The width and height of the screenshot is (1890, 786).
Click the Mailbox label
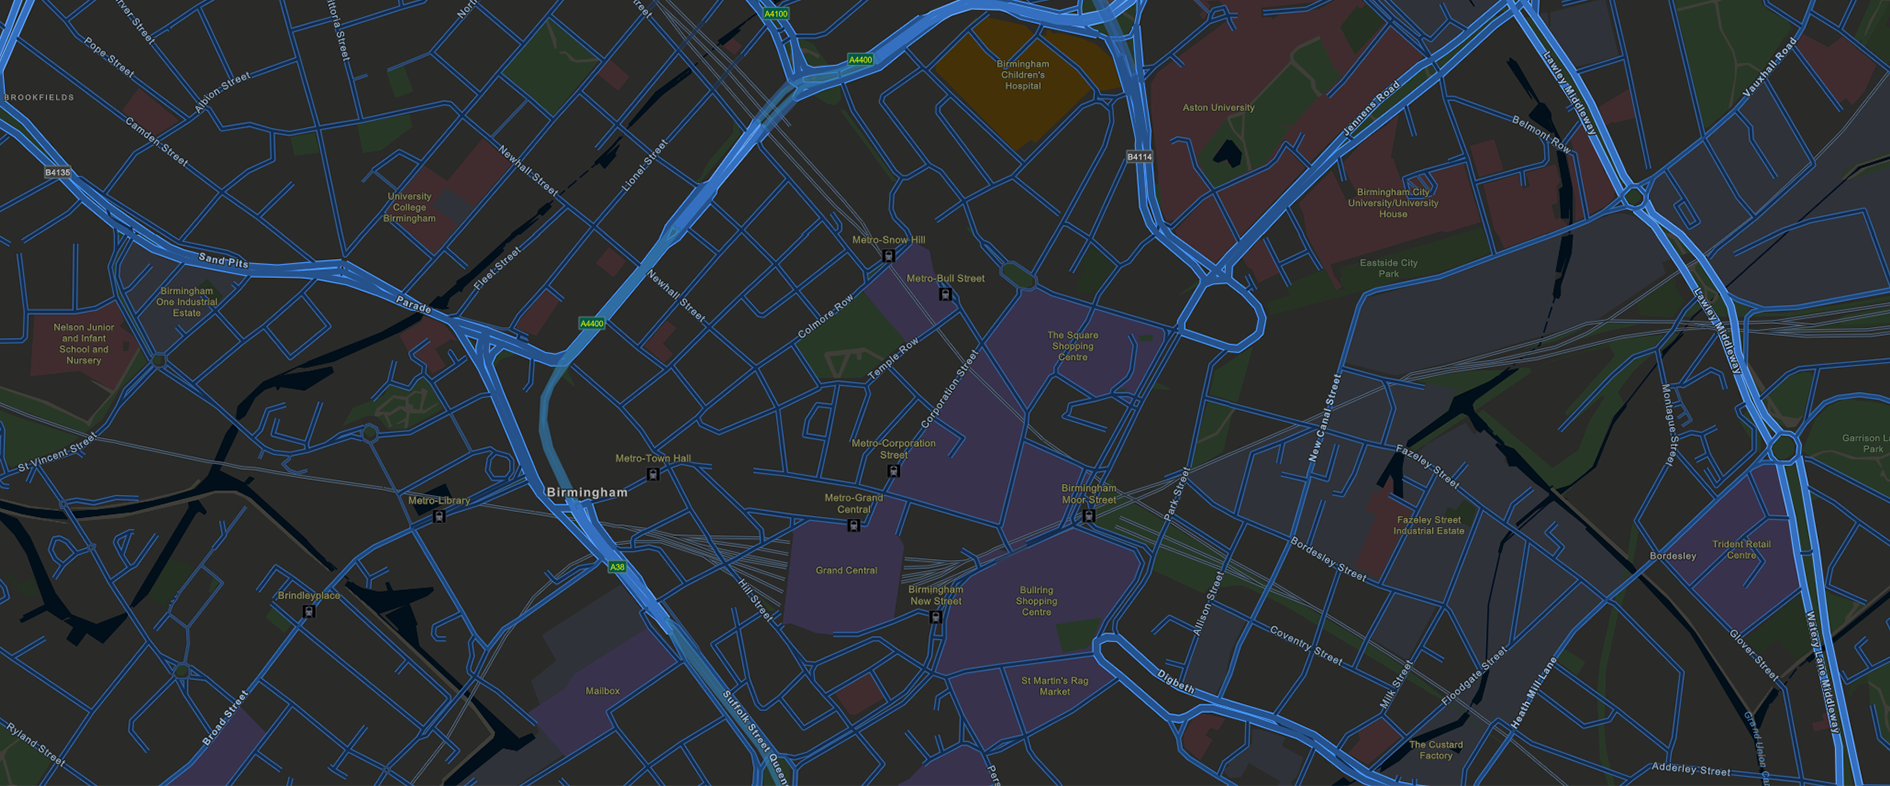coord(603,691)
